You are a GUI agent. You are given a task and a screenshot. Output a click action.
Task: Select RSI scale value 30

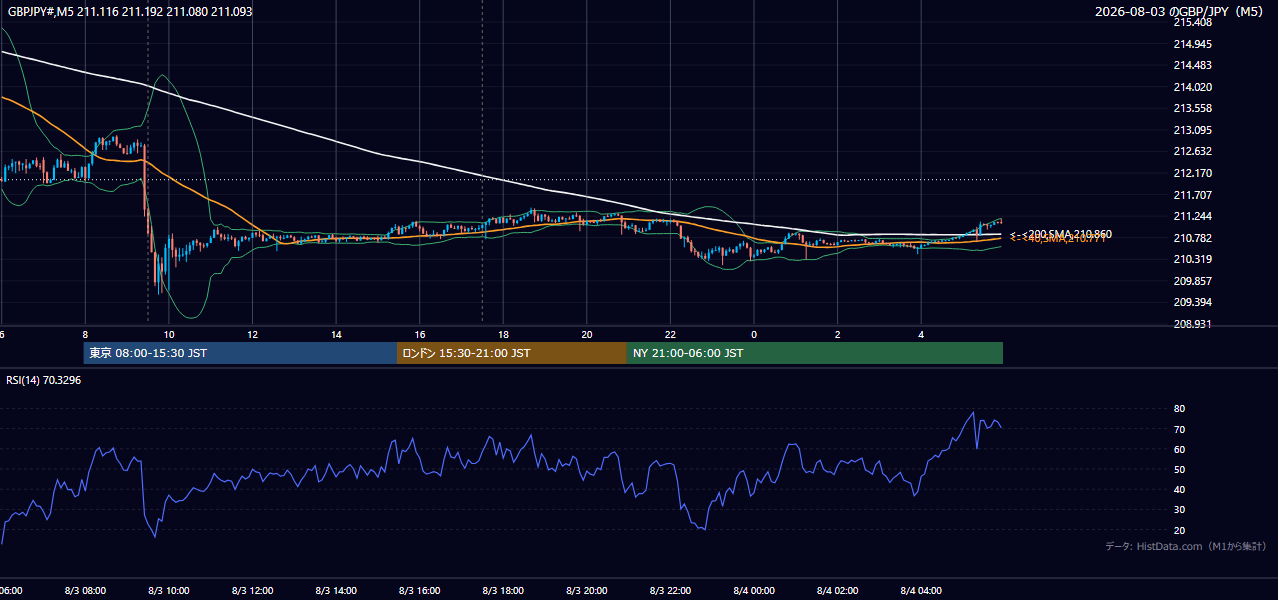pos(1180,510)
